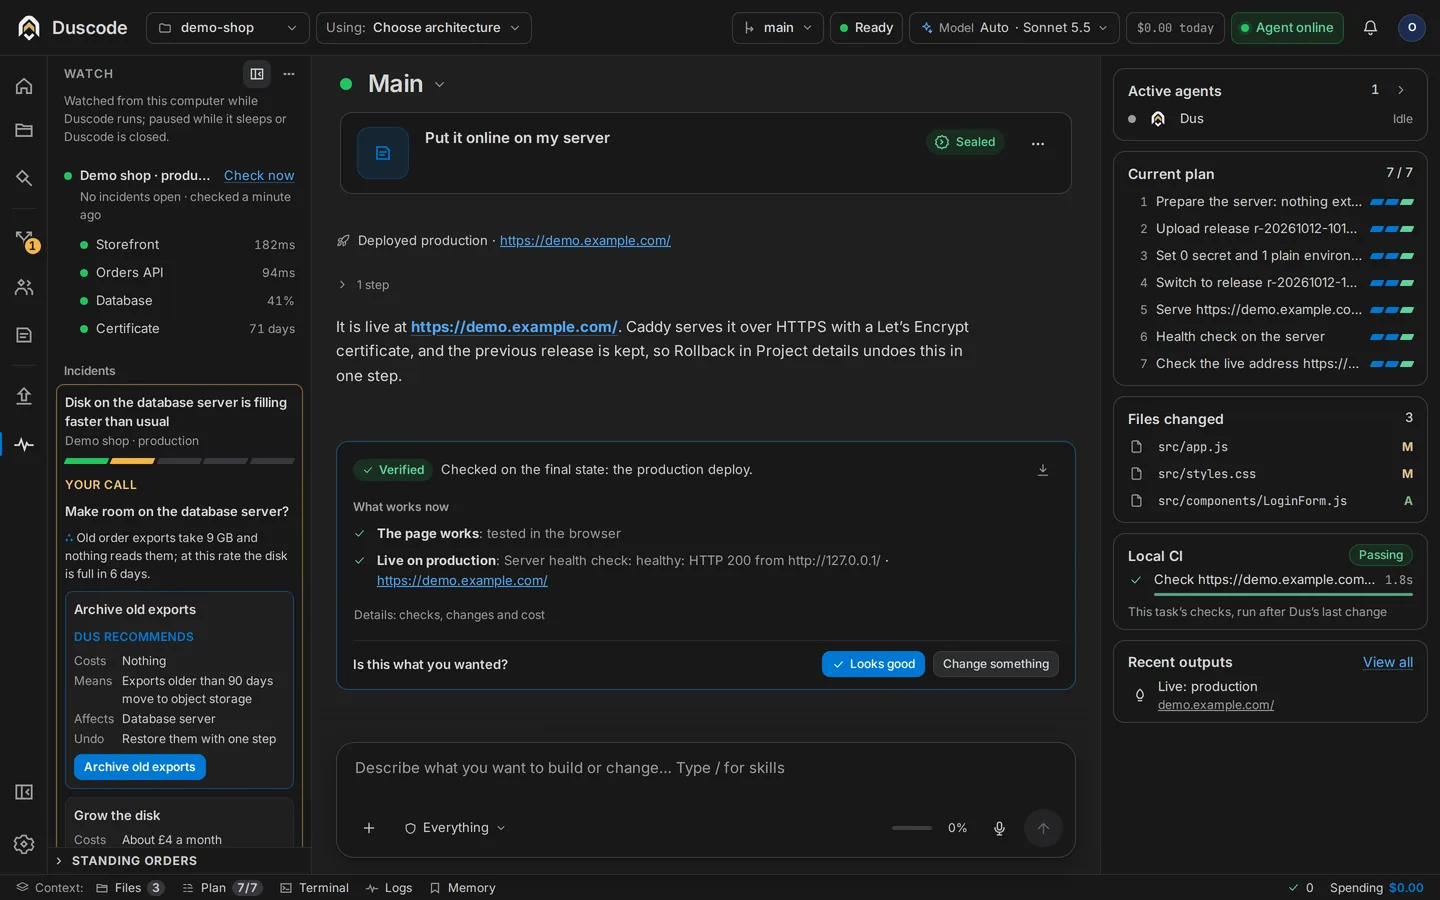Expand the Active agents panel chevron

[1401, 90]
